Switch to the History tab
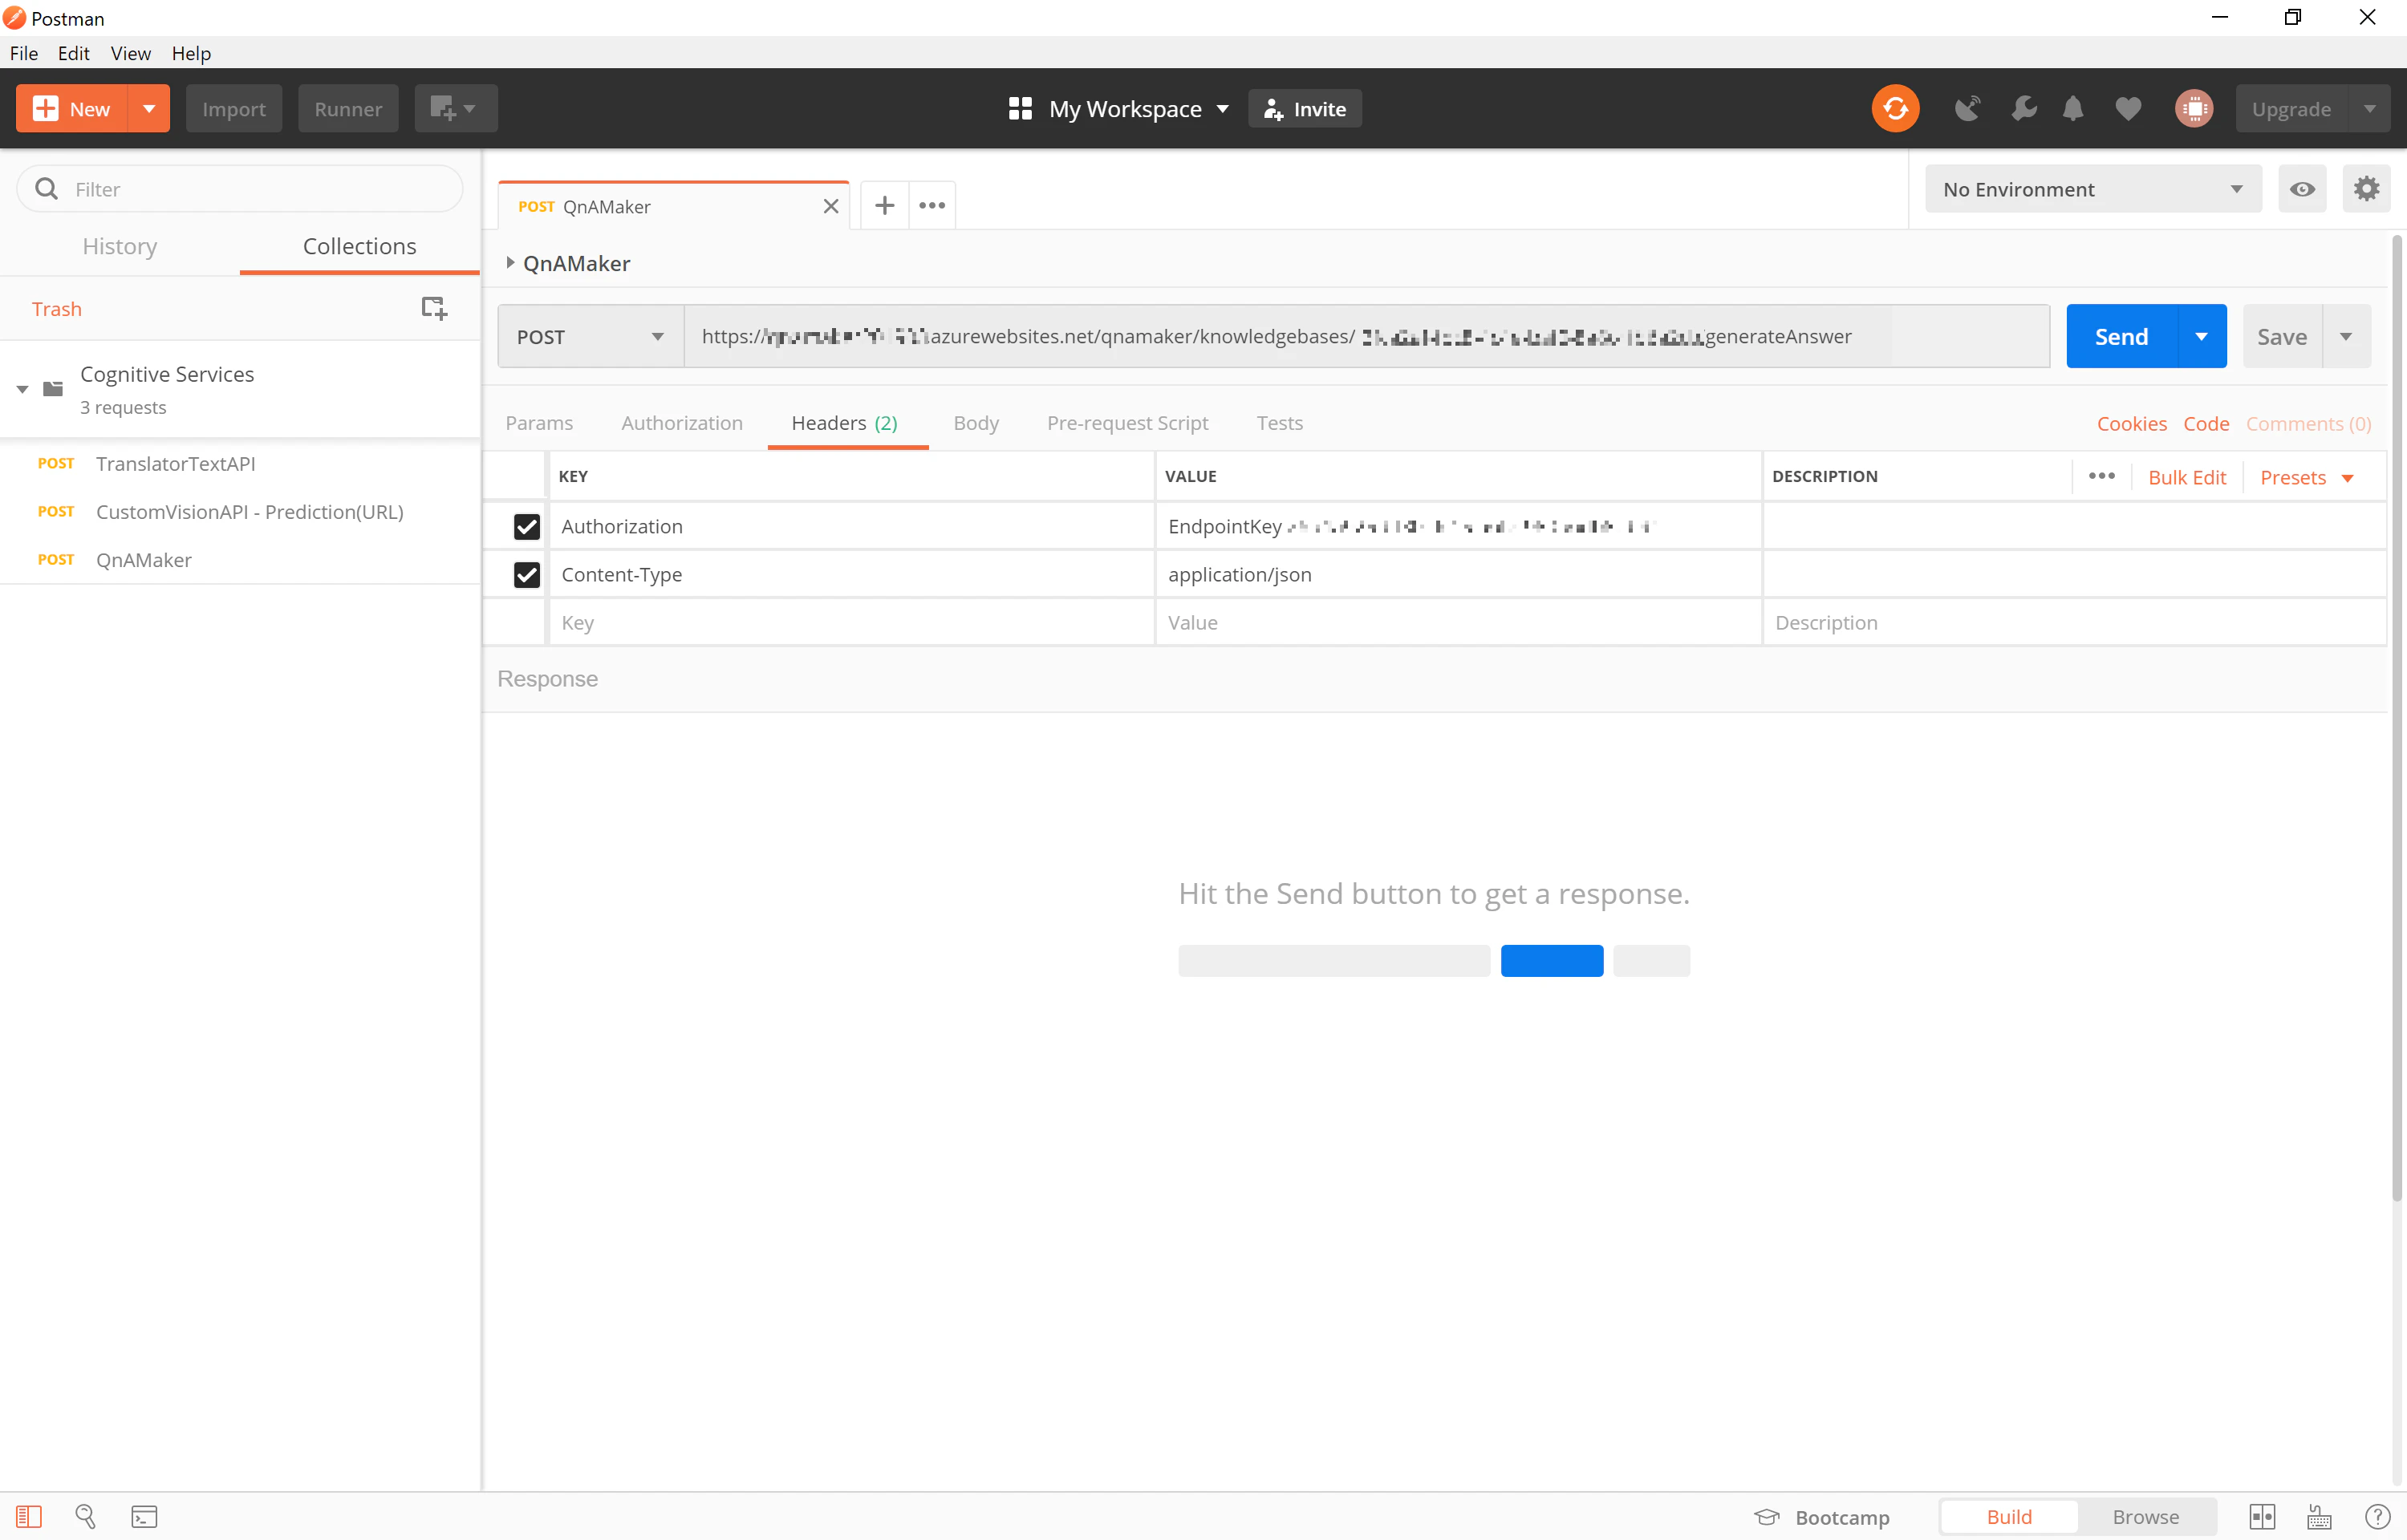This screenshot has height=1540, width=2407. coord(119,246)
